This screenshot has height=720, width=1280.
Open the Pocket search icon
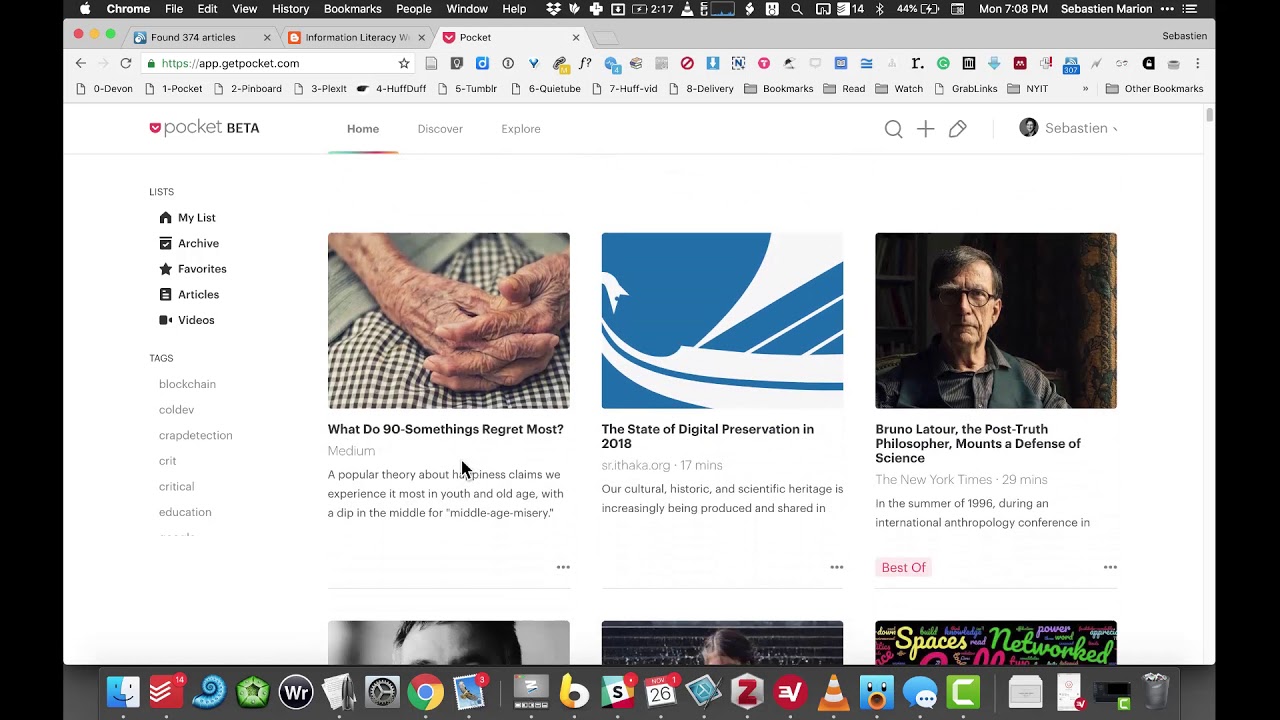[x=893, y=129]
